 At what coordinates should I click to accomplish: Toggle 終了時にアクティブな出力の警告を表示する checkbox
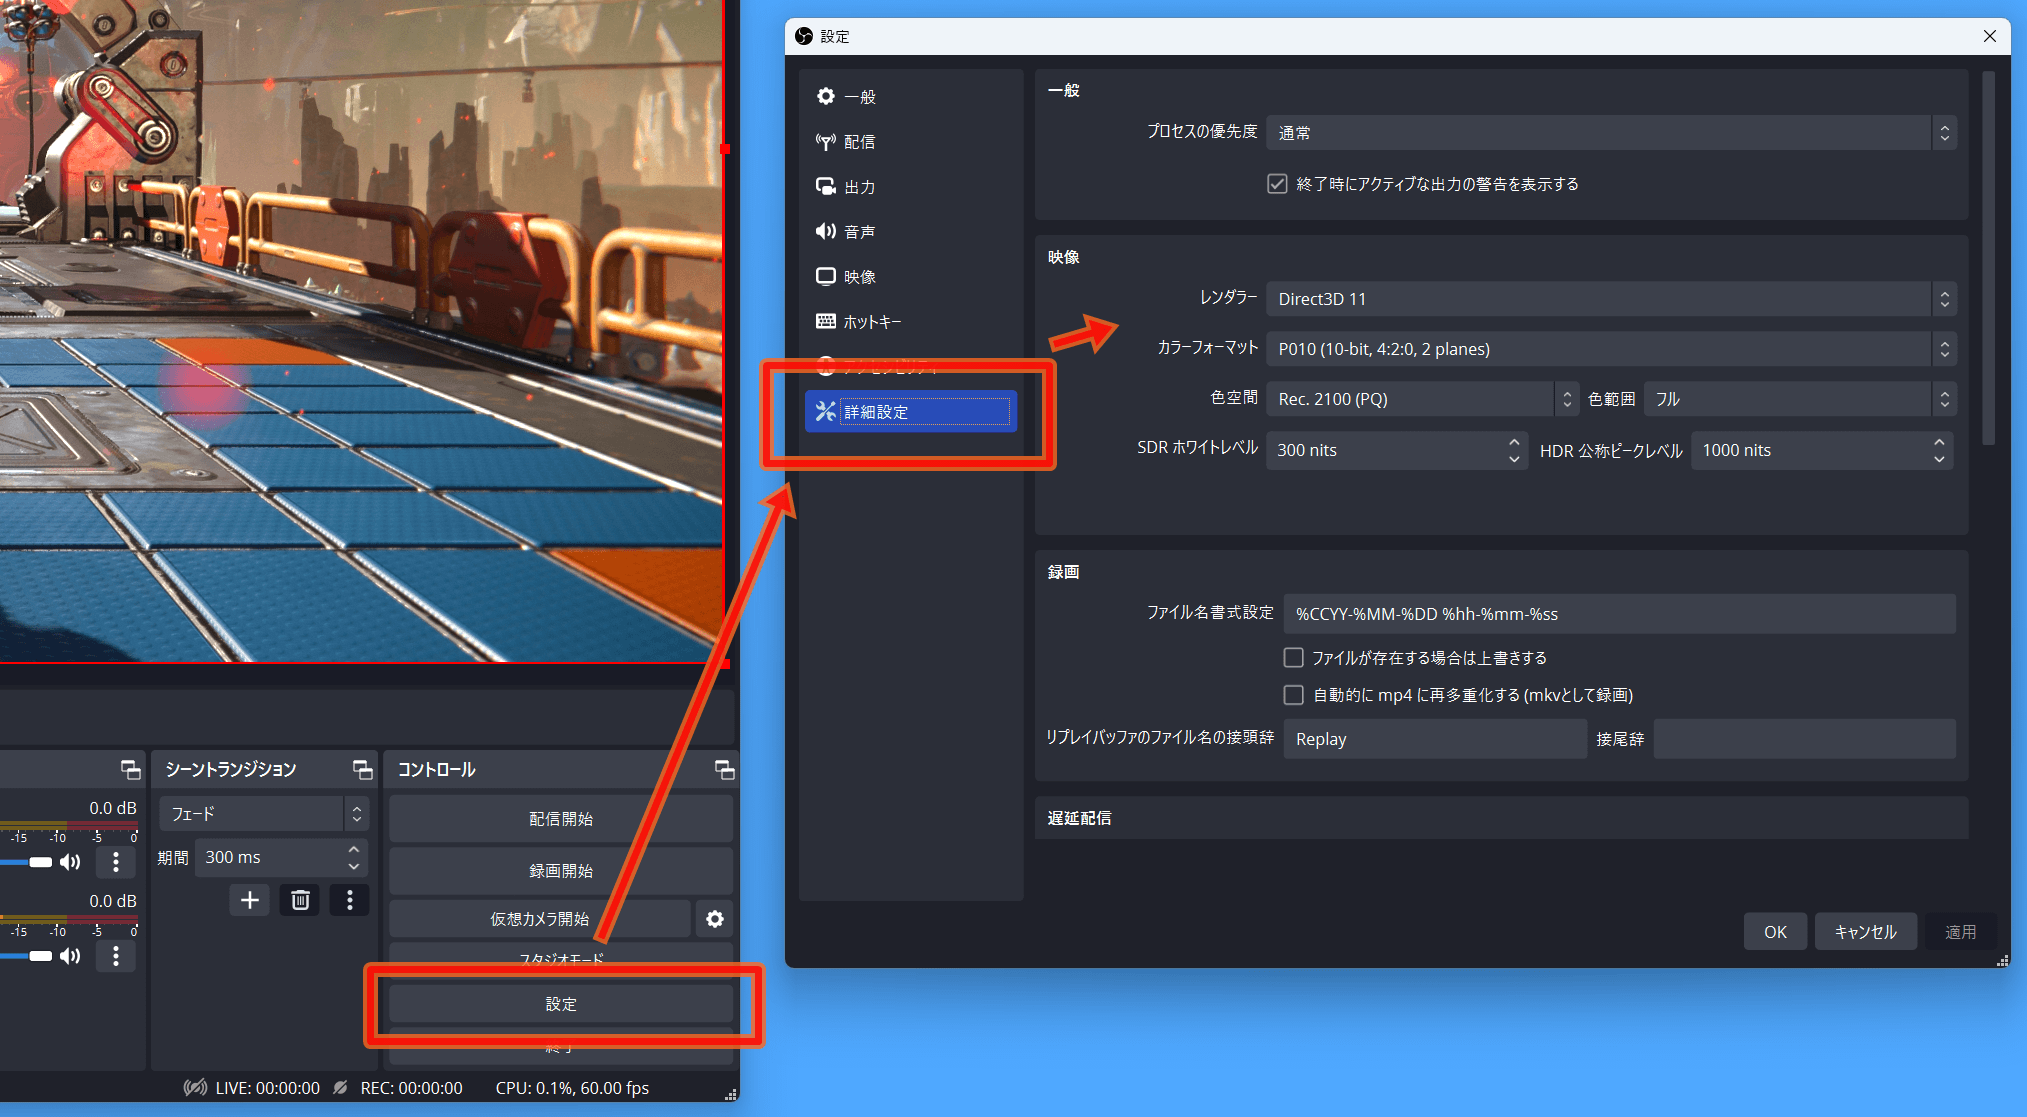point(1277,184)
